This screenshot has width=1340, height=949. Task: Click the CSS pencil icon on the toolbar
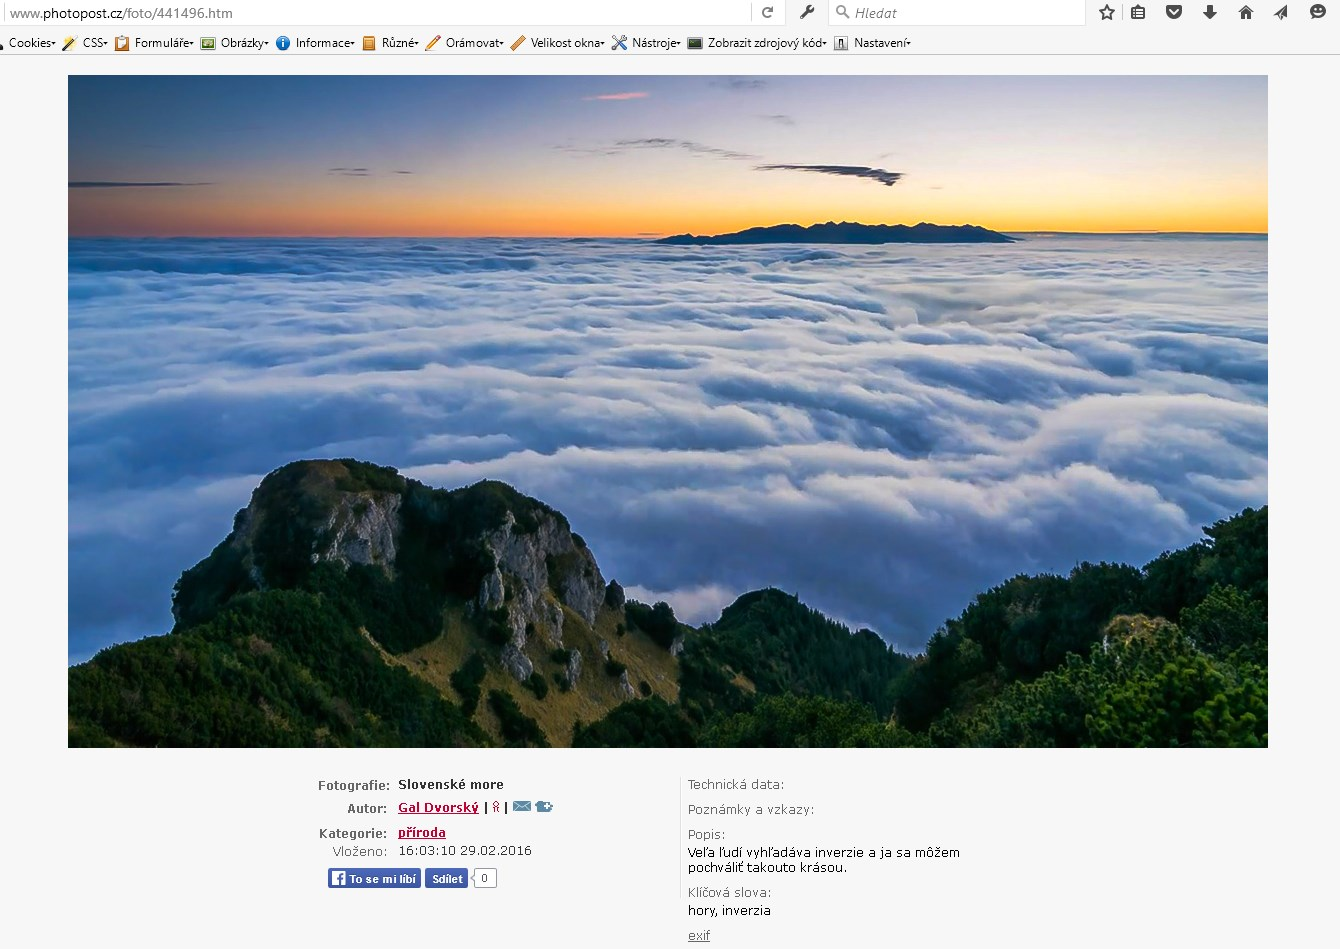pyautogui.click(x=68, y=43)
